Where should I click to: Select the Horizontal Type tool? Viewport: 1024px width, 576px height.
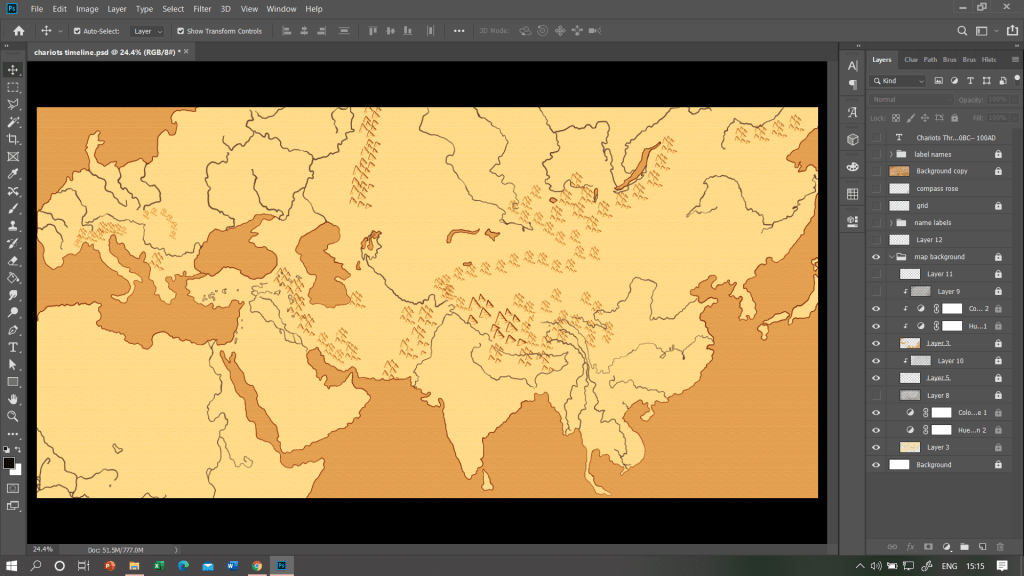(13, 347)
